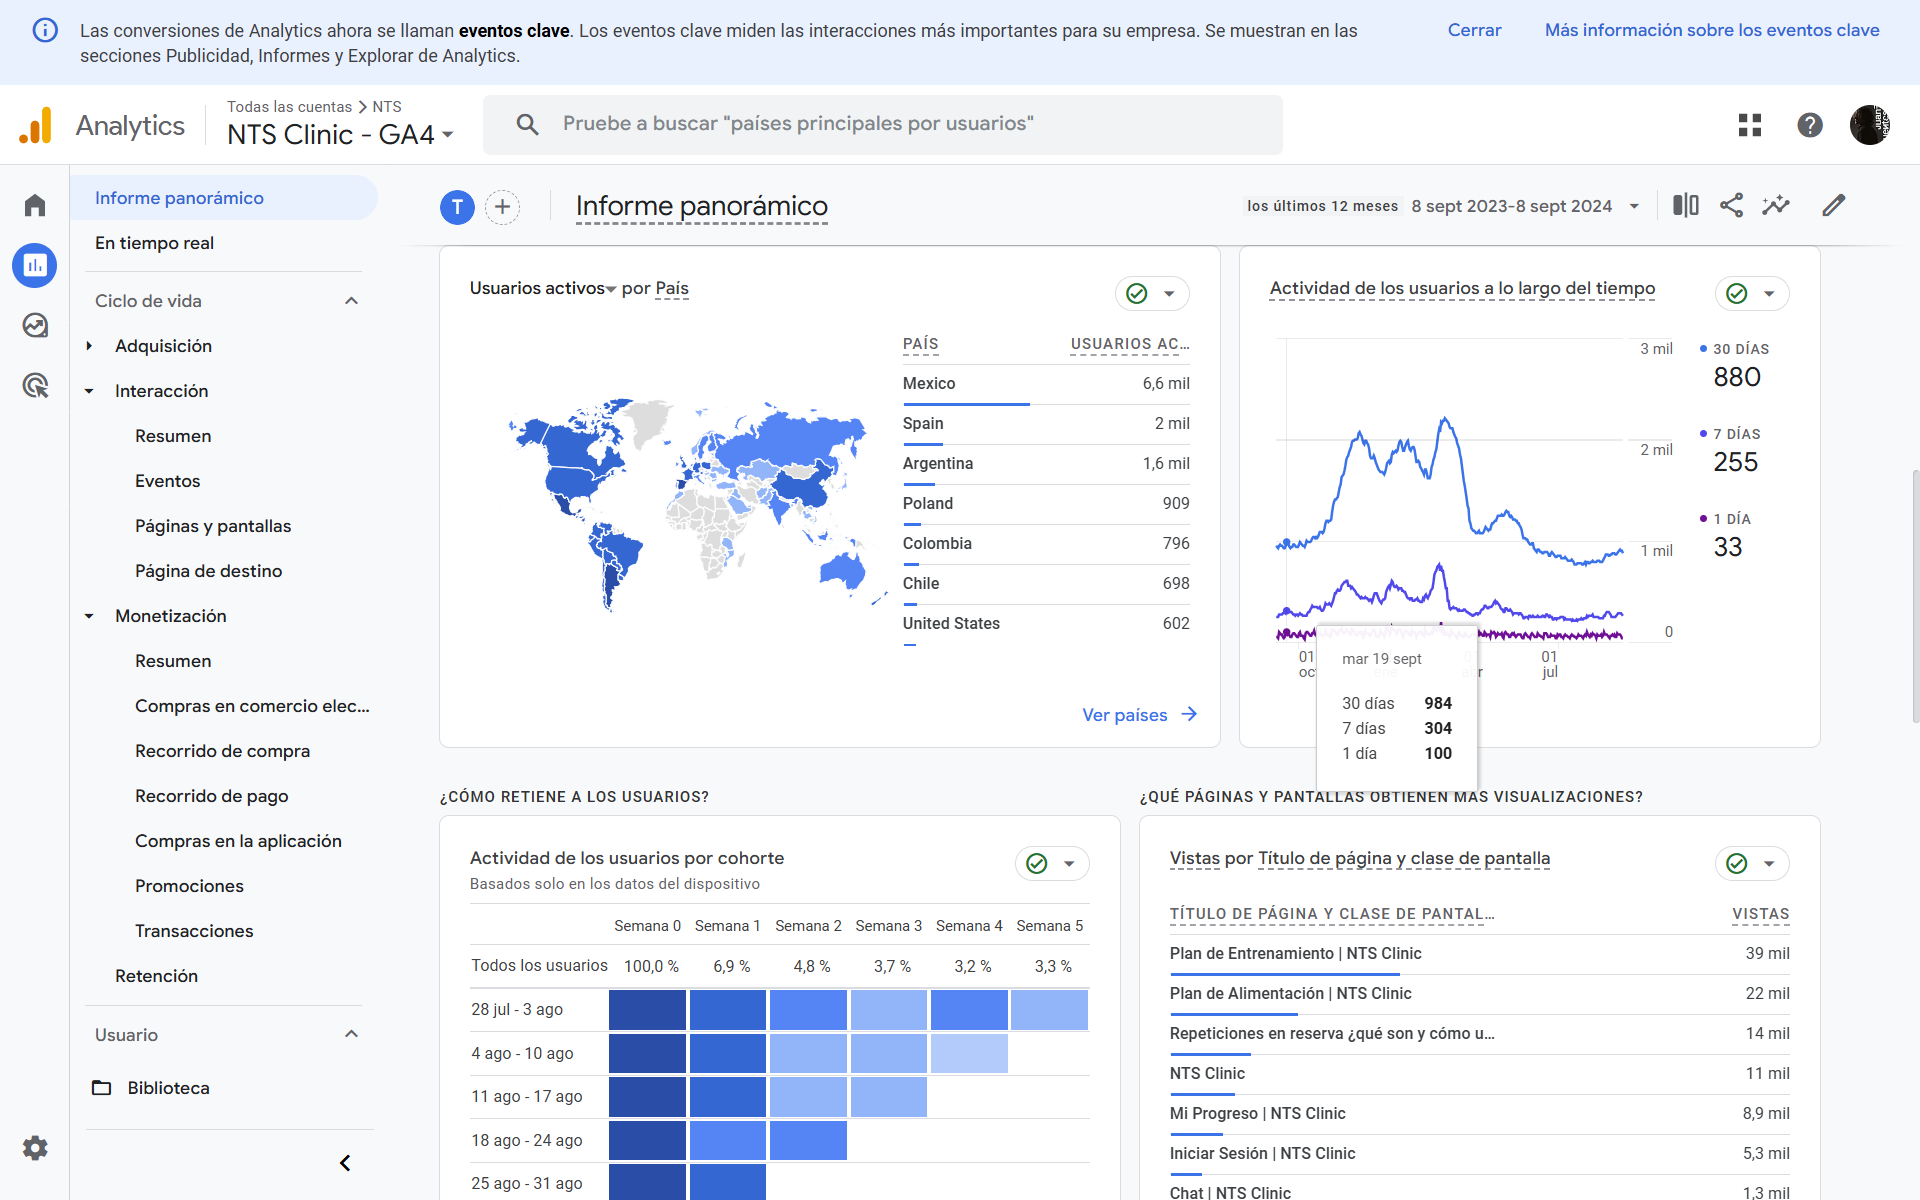1920x1200 pixels.
Task: Click the Poland country row
Action: (1046, 504)
